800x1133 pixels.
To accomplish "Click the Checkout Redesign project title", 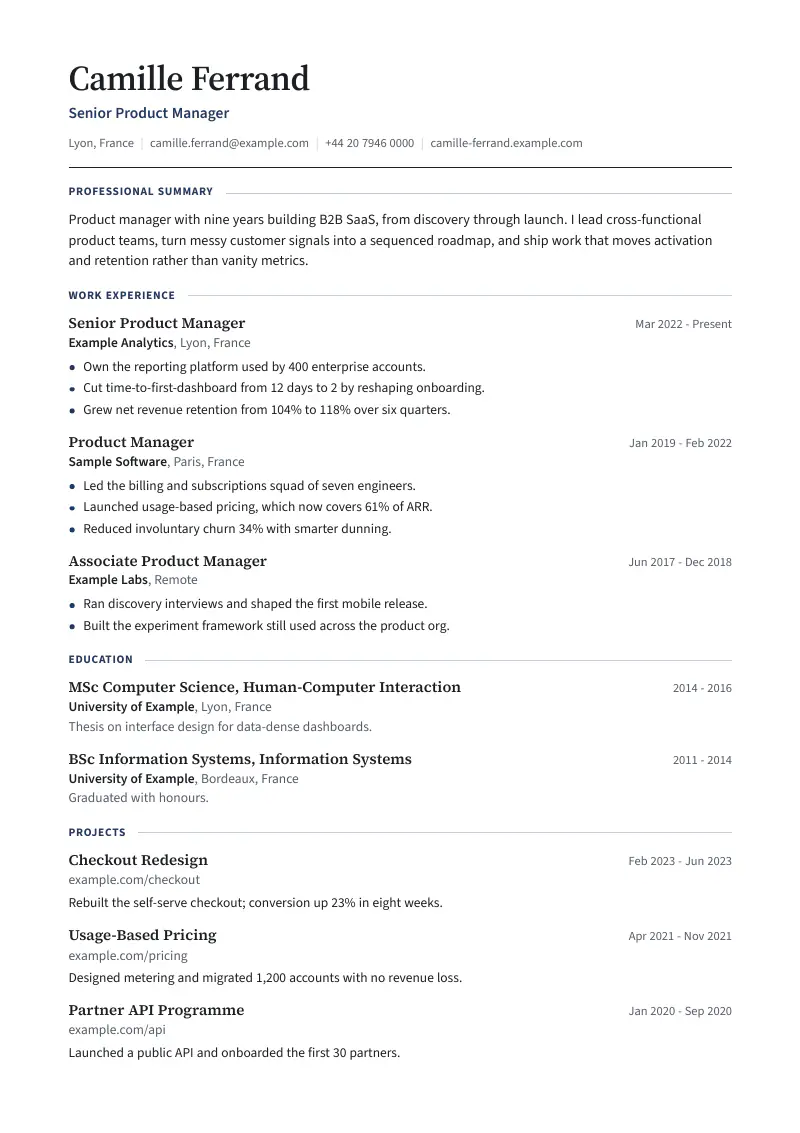I will pos(138,860).
